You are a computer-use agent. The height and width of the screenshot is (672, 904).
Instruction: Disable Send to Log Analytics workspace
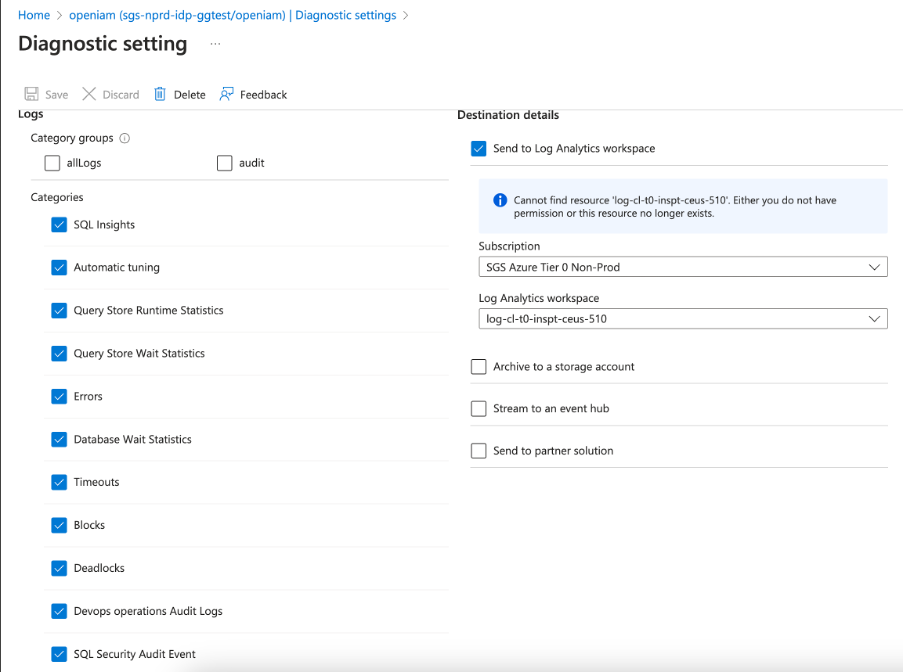point(479,149)
